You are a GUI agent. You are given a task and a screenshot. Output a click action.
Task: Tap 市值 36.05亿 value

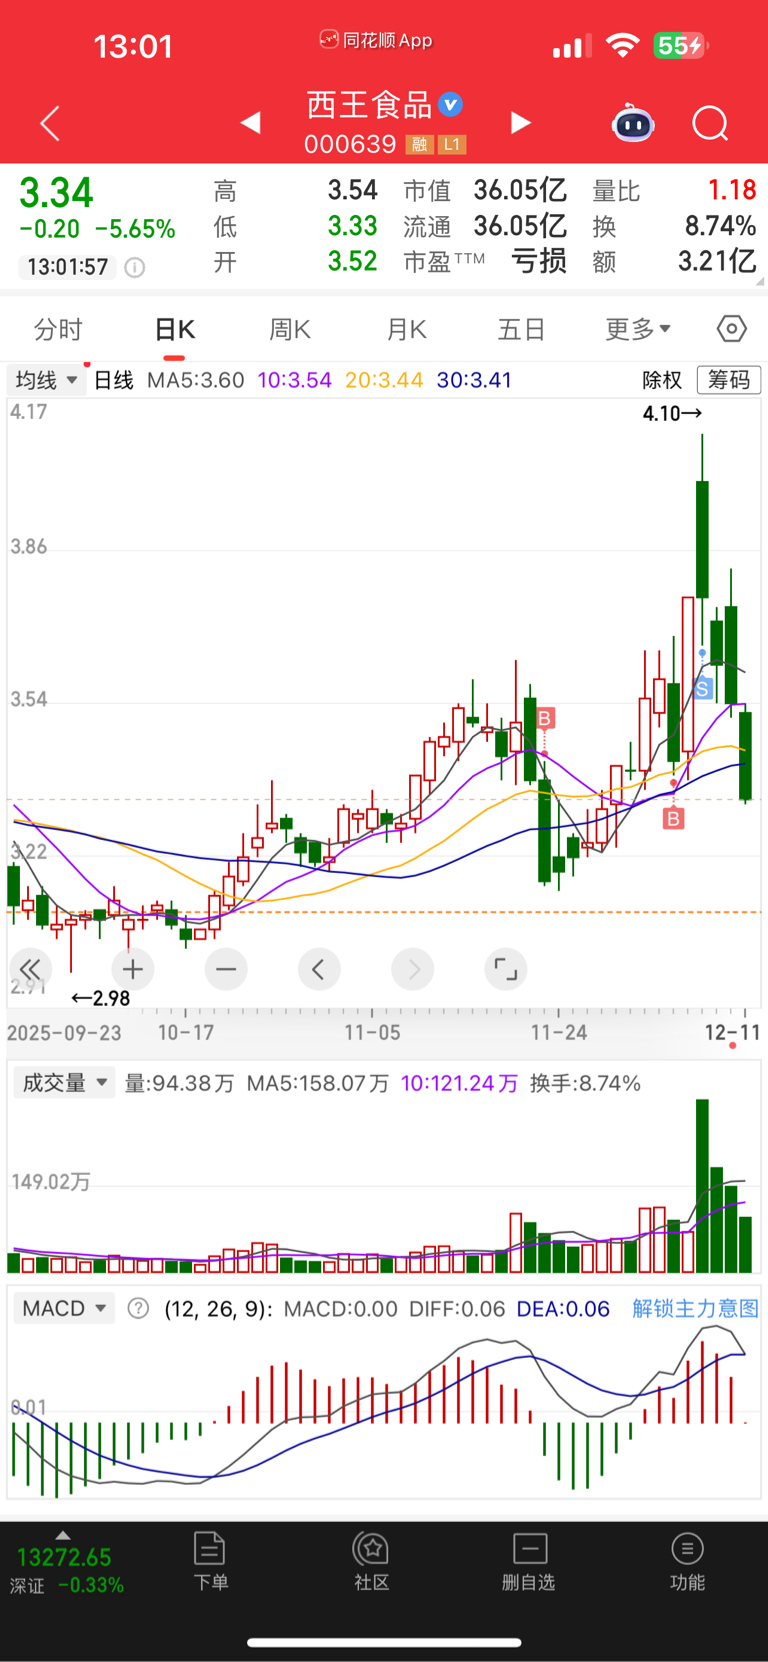click(x=520, y=190)
